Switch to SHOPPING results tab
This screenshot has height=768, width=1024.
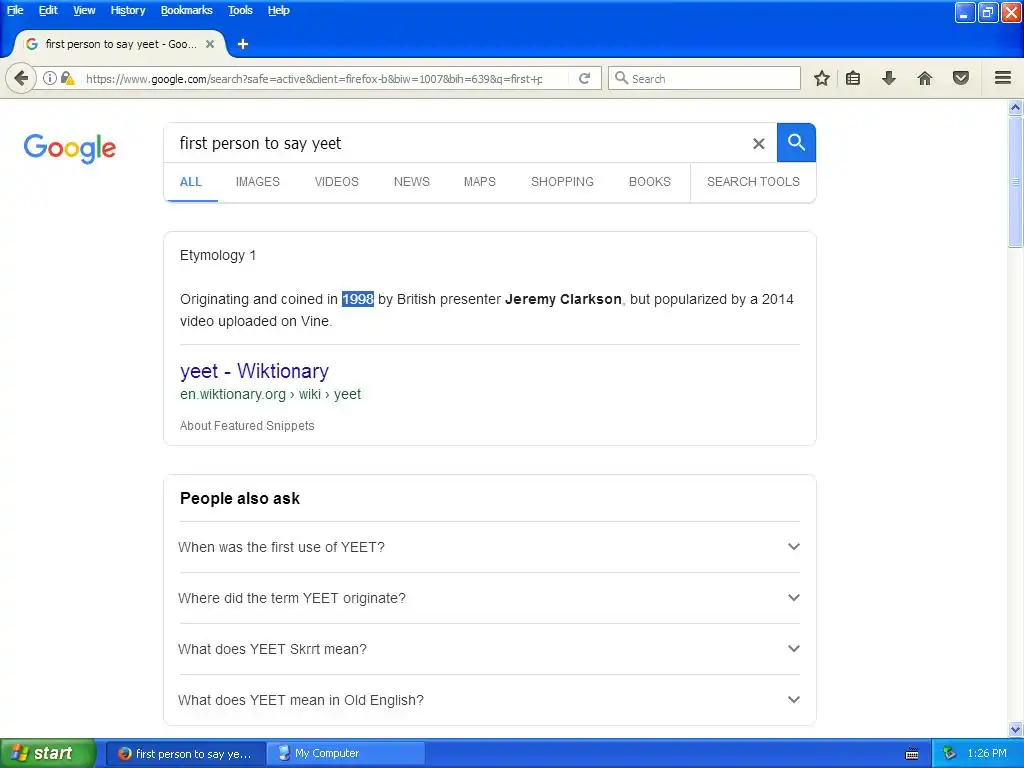562,182
